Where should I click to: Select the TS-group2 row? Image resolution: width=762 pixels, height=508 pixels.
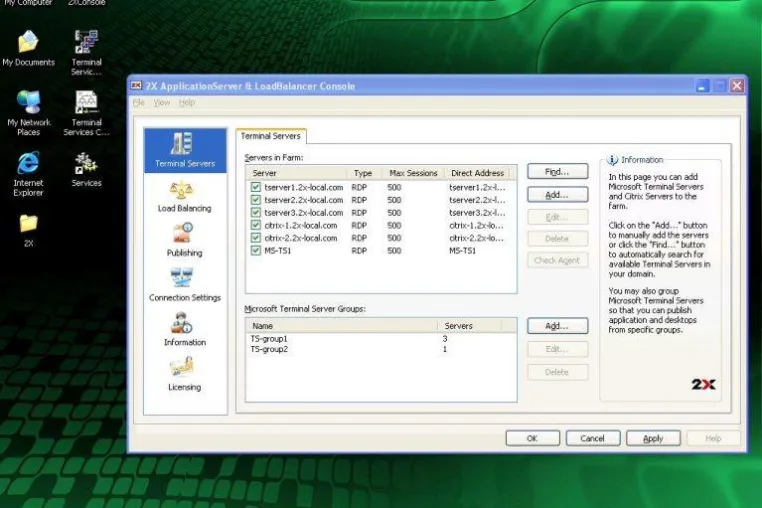(381, 350)
